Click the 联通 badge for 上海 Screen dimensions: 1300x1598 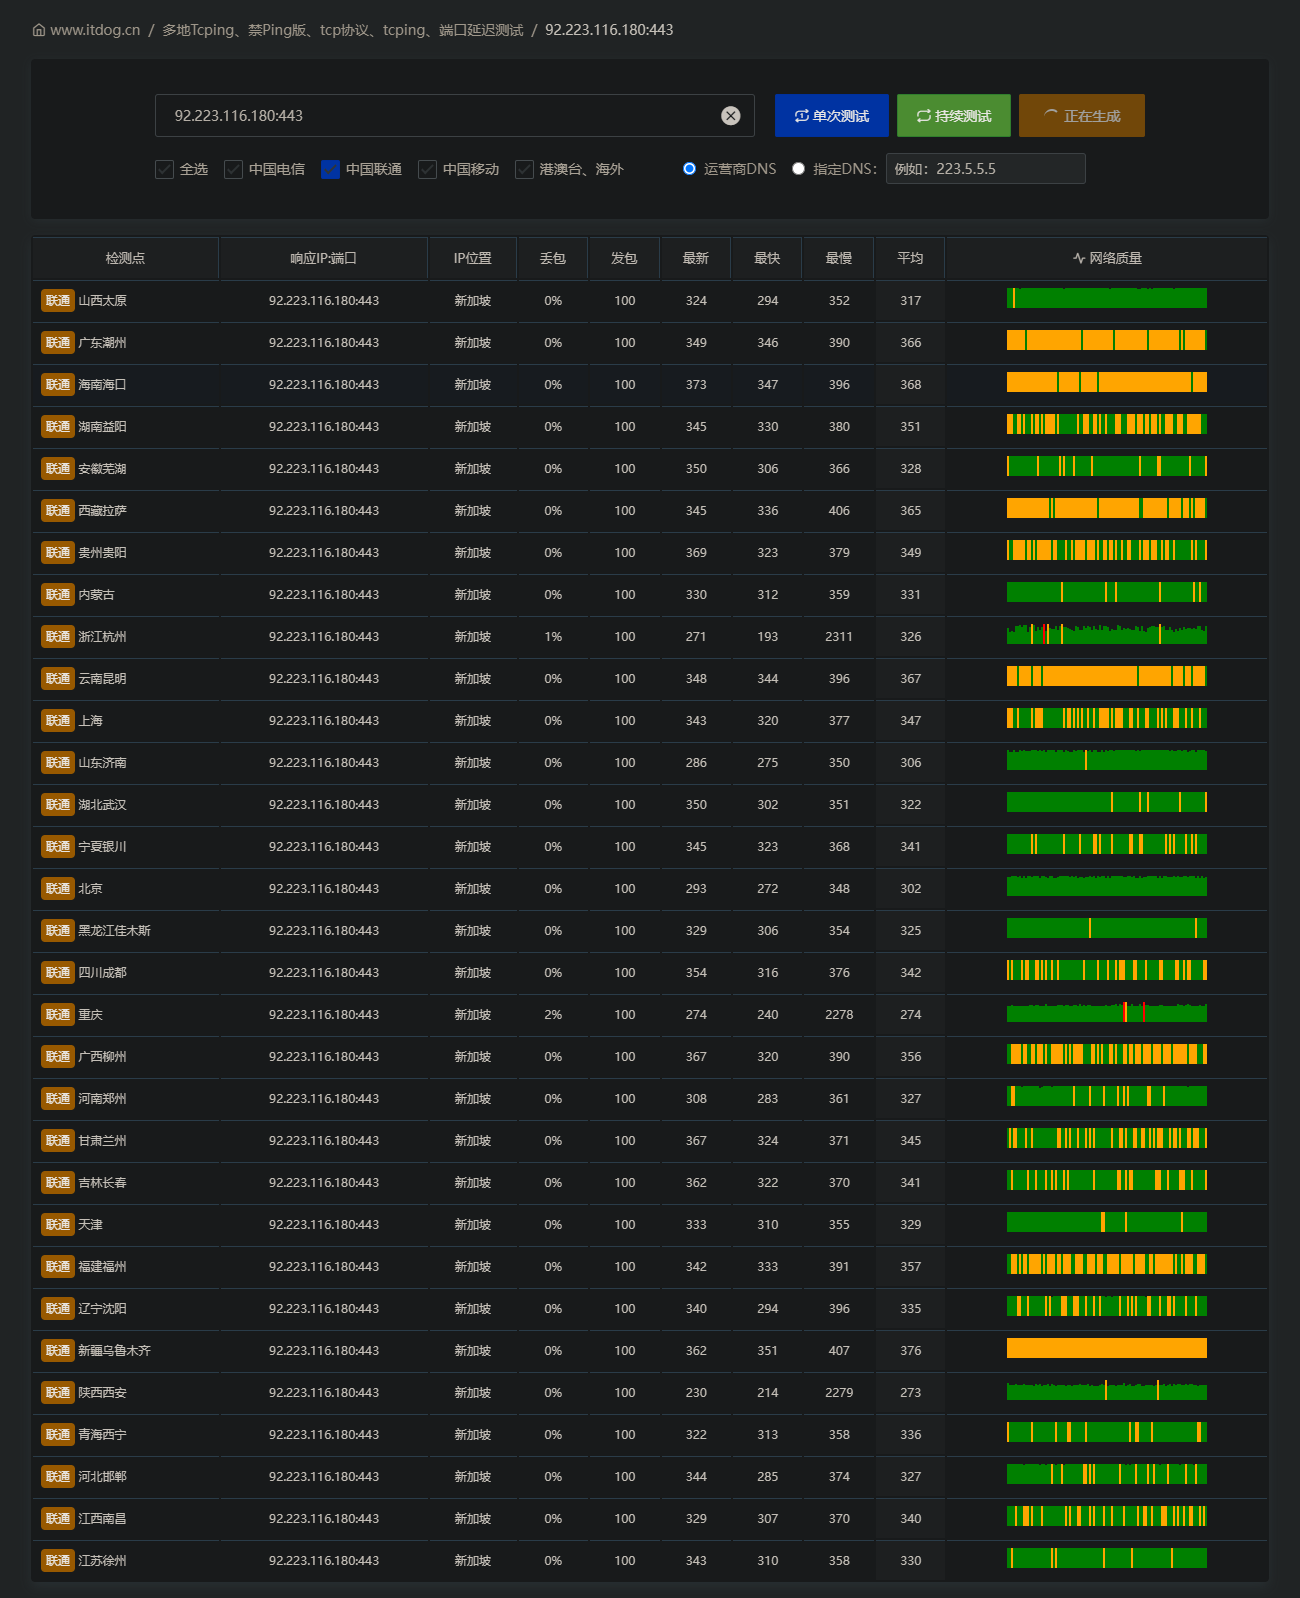click(58, 721)
